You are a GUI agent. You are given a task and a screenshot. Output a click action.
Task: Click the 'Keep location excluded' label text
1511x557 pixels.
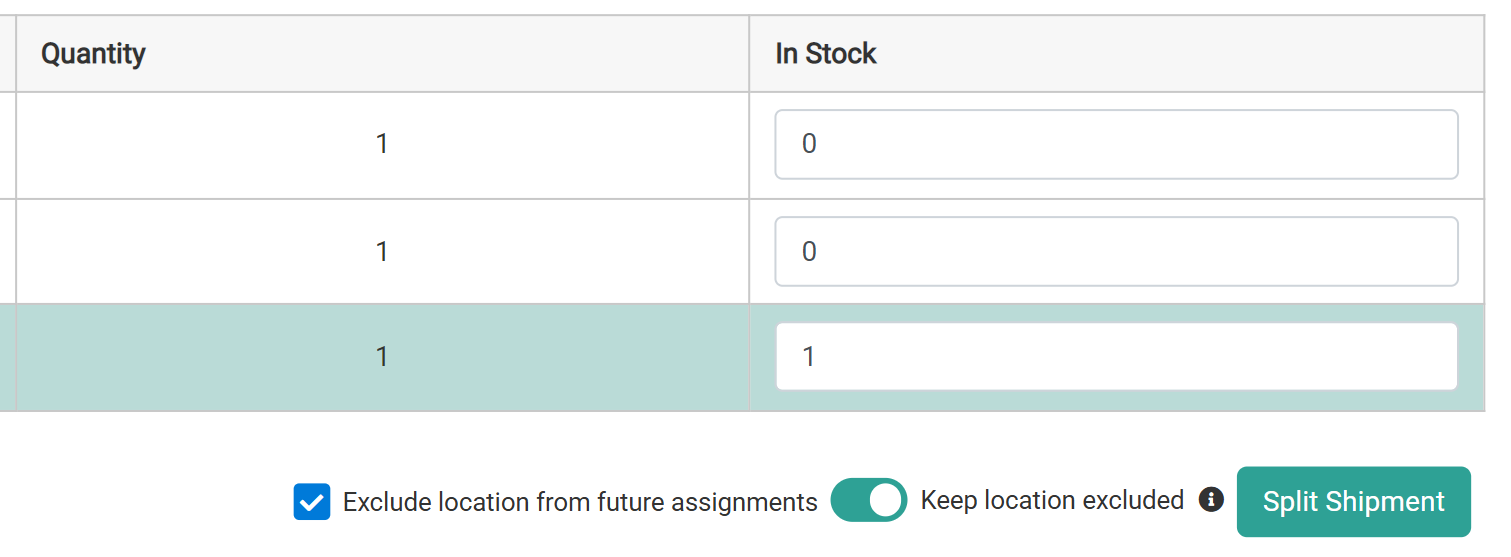point(1052,500)
